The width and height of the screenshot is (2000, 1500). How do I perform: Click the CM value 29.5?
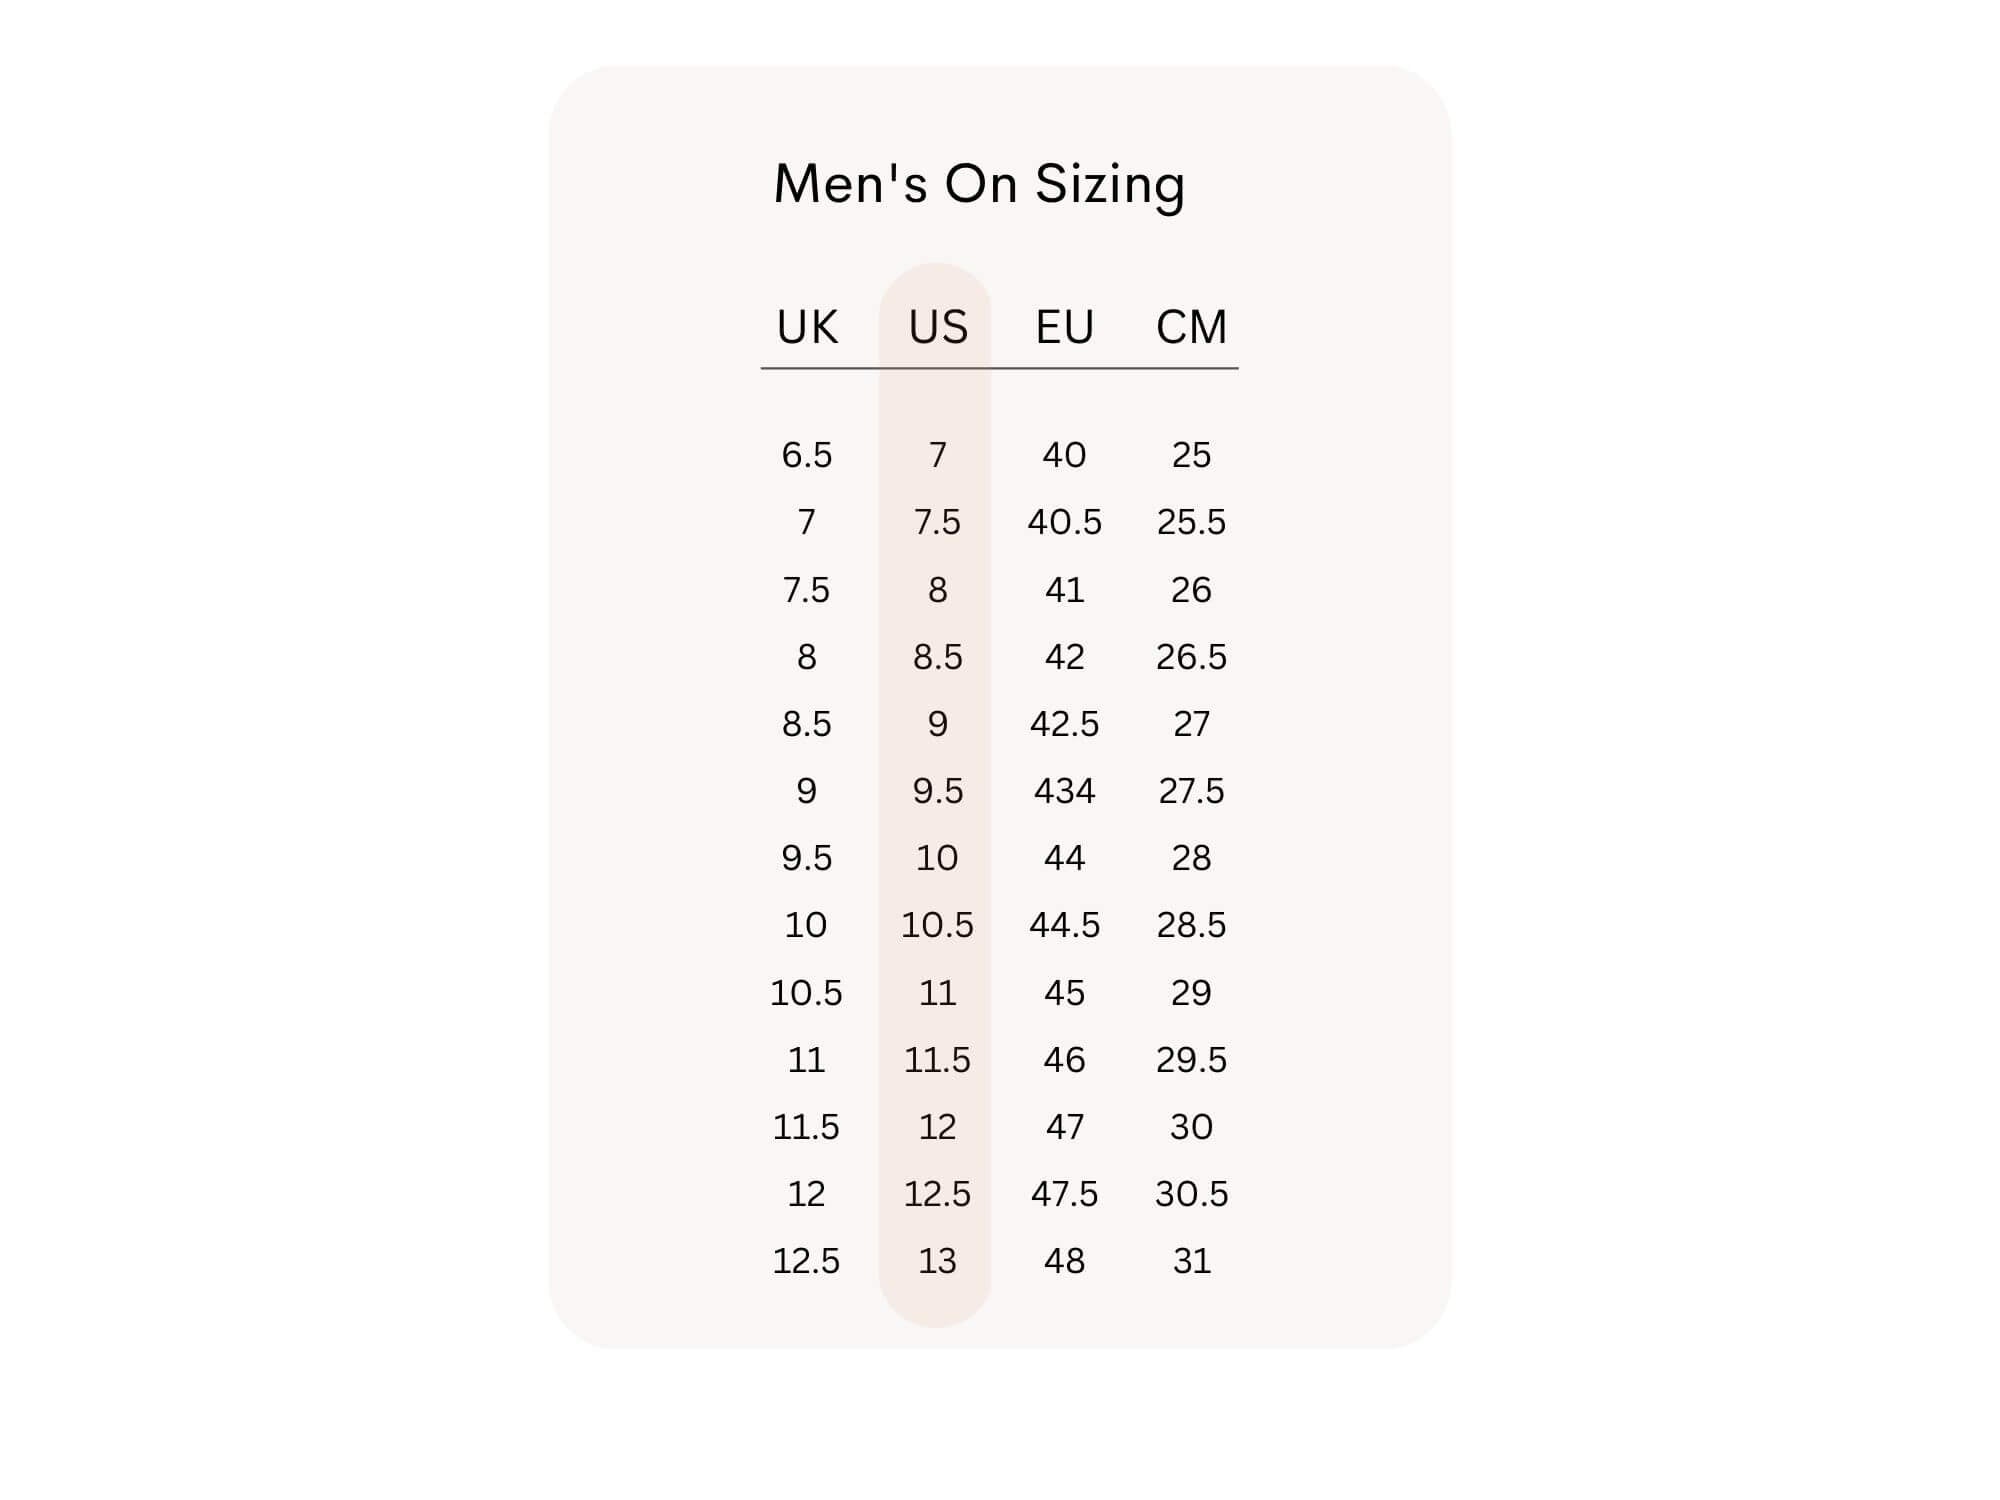[x=1191, y=1060]
